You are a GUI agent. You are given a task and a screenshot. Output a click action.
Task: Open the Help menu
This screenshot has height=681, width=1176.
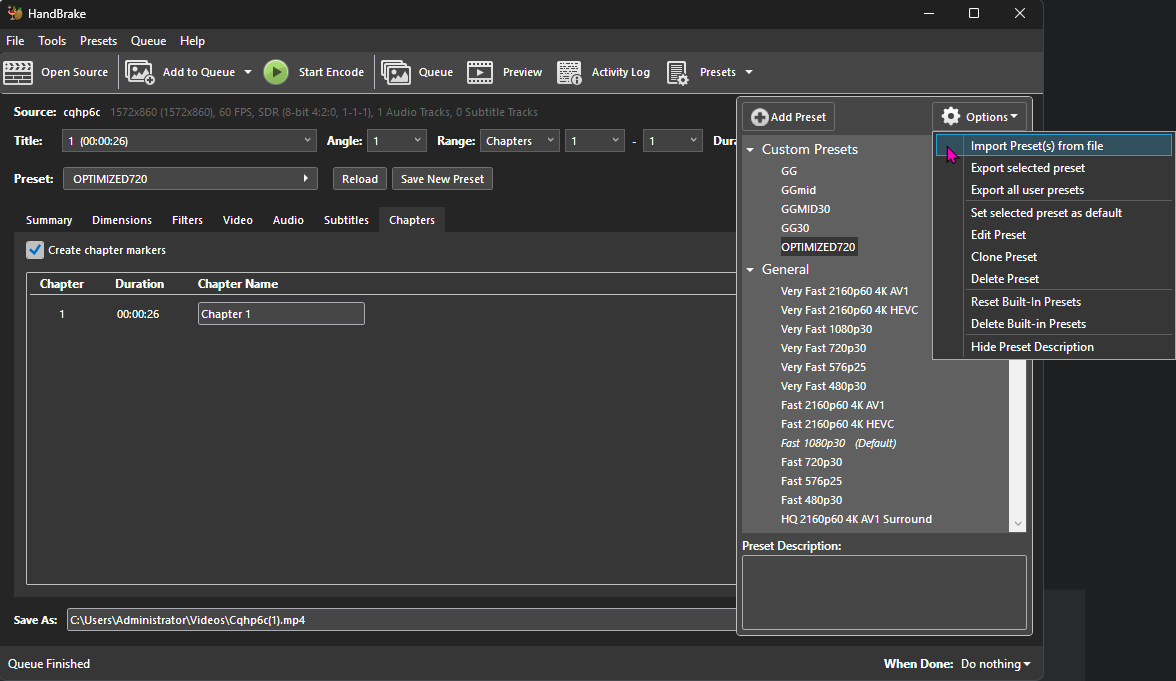192,40
